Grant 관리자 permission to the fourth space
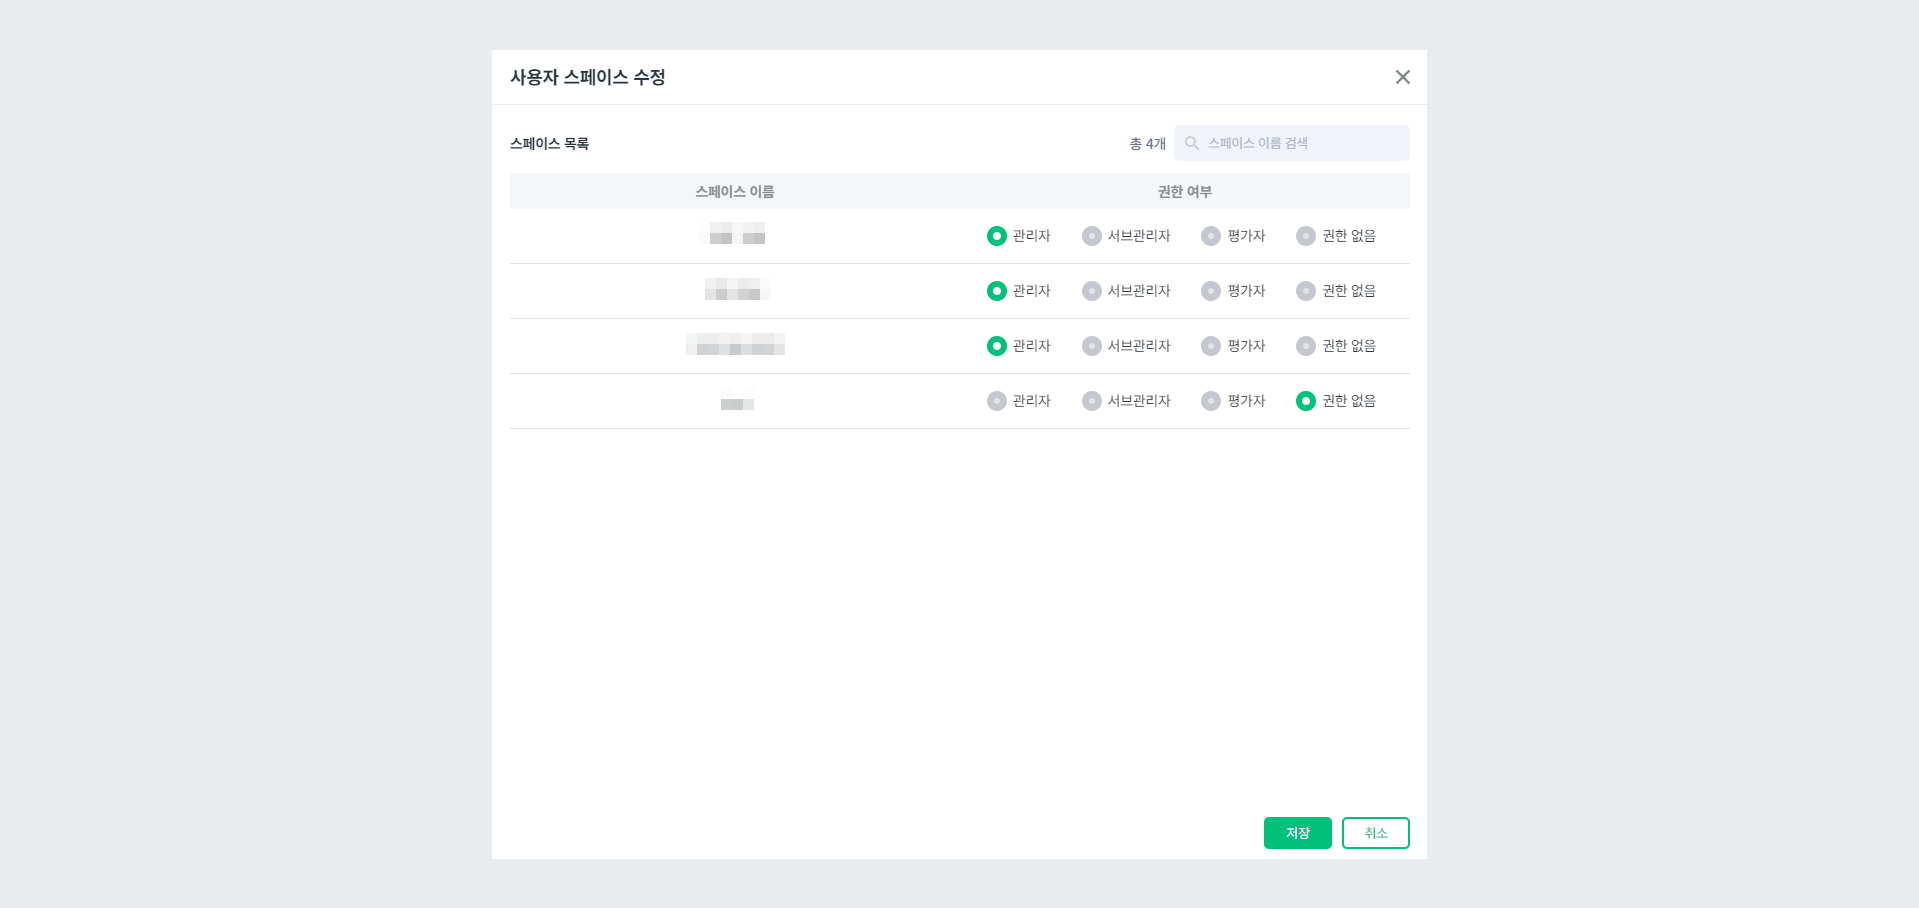The width and height of the screenshot is (1919, 908). pyautogui.click(x=996, y=401)
